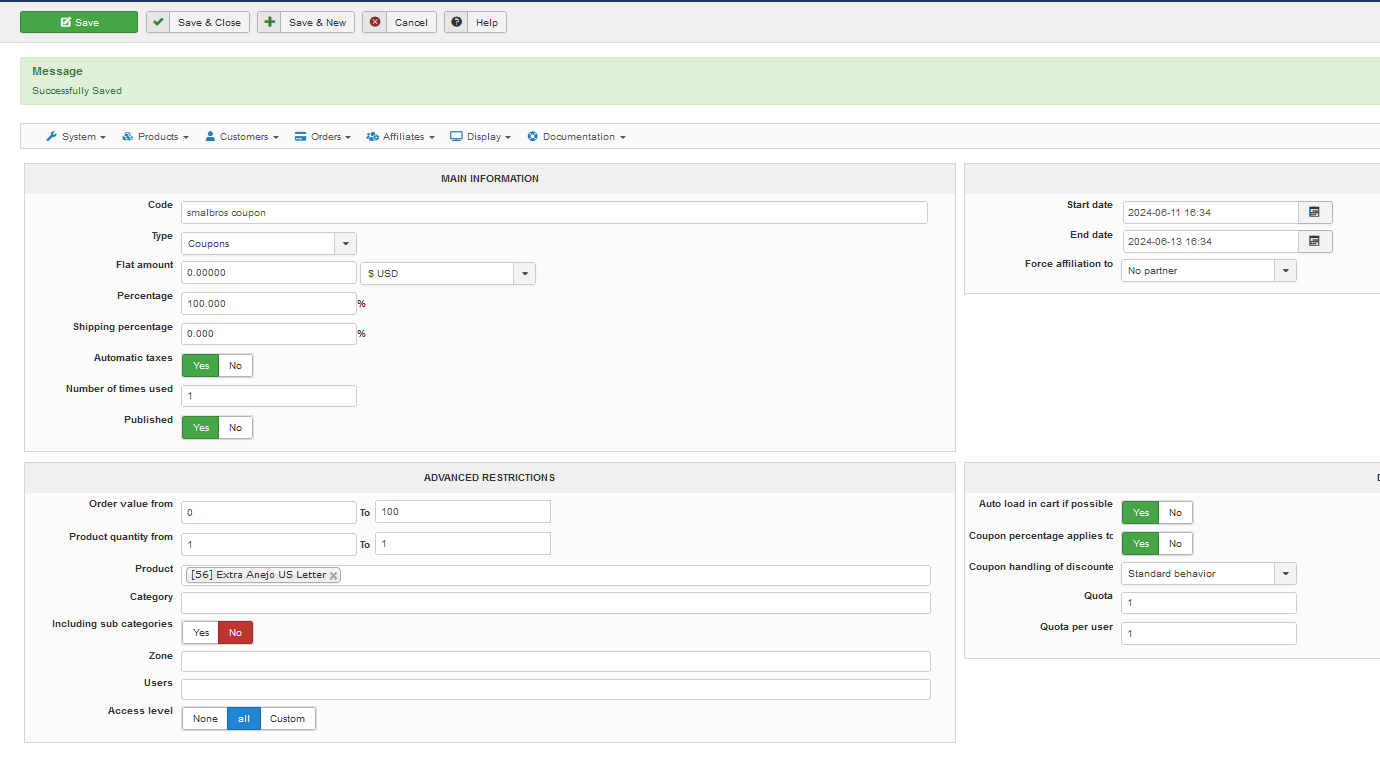Set Auto load in cart to Yes

point(1140,512)
